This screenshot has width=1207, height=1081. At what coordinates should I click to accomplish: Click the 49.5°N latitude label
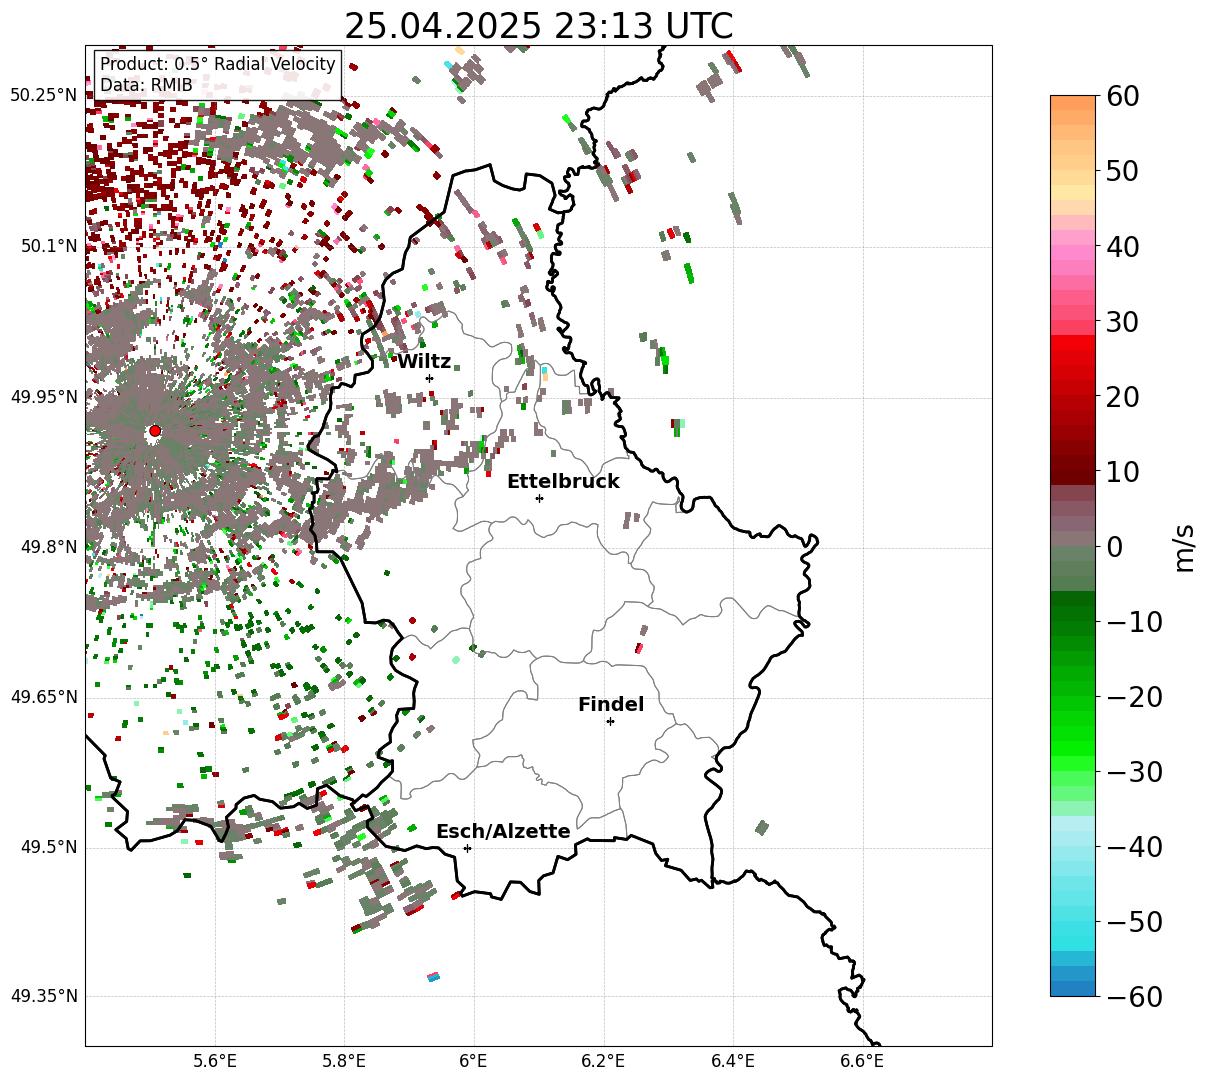[48, 847]
